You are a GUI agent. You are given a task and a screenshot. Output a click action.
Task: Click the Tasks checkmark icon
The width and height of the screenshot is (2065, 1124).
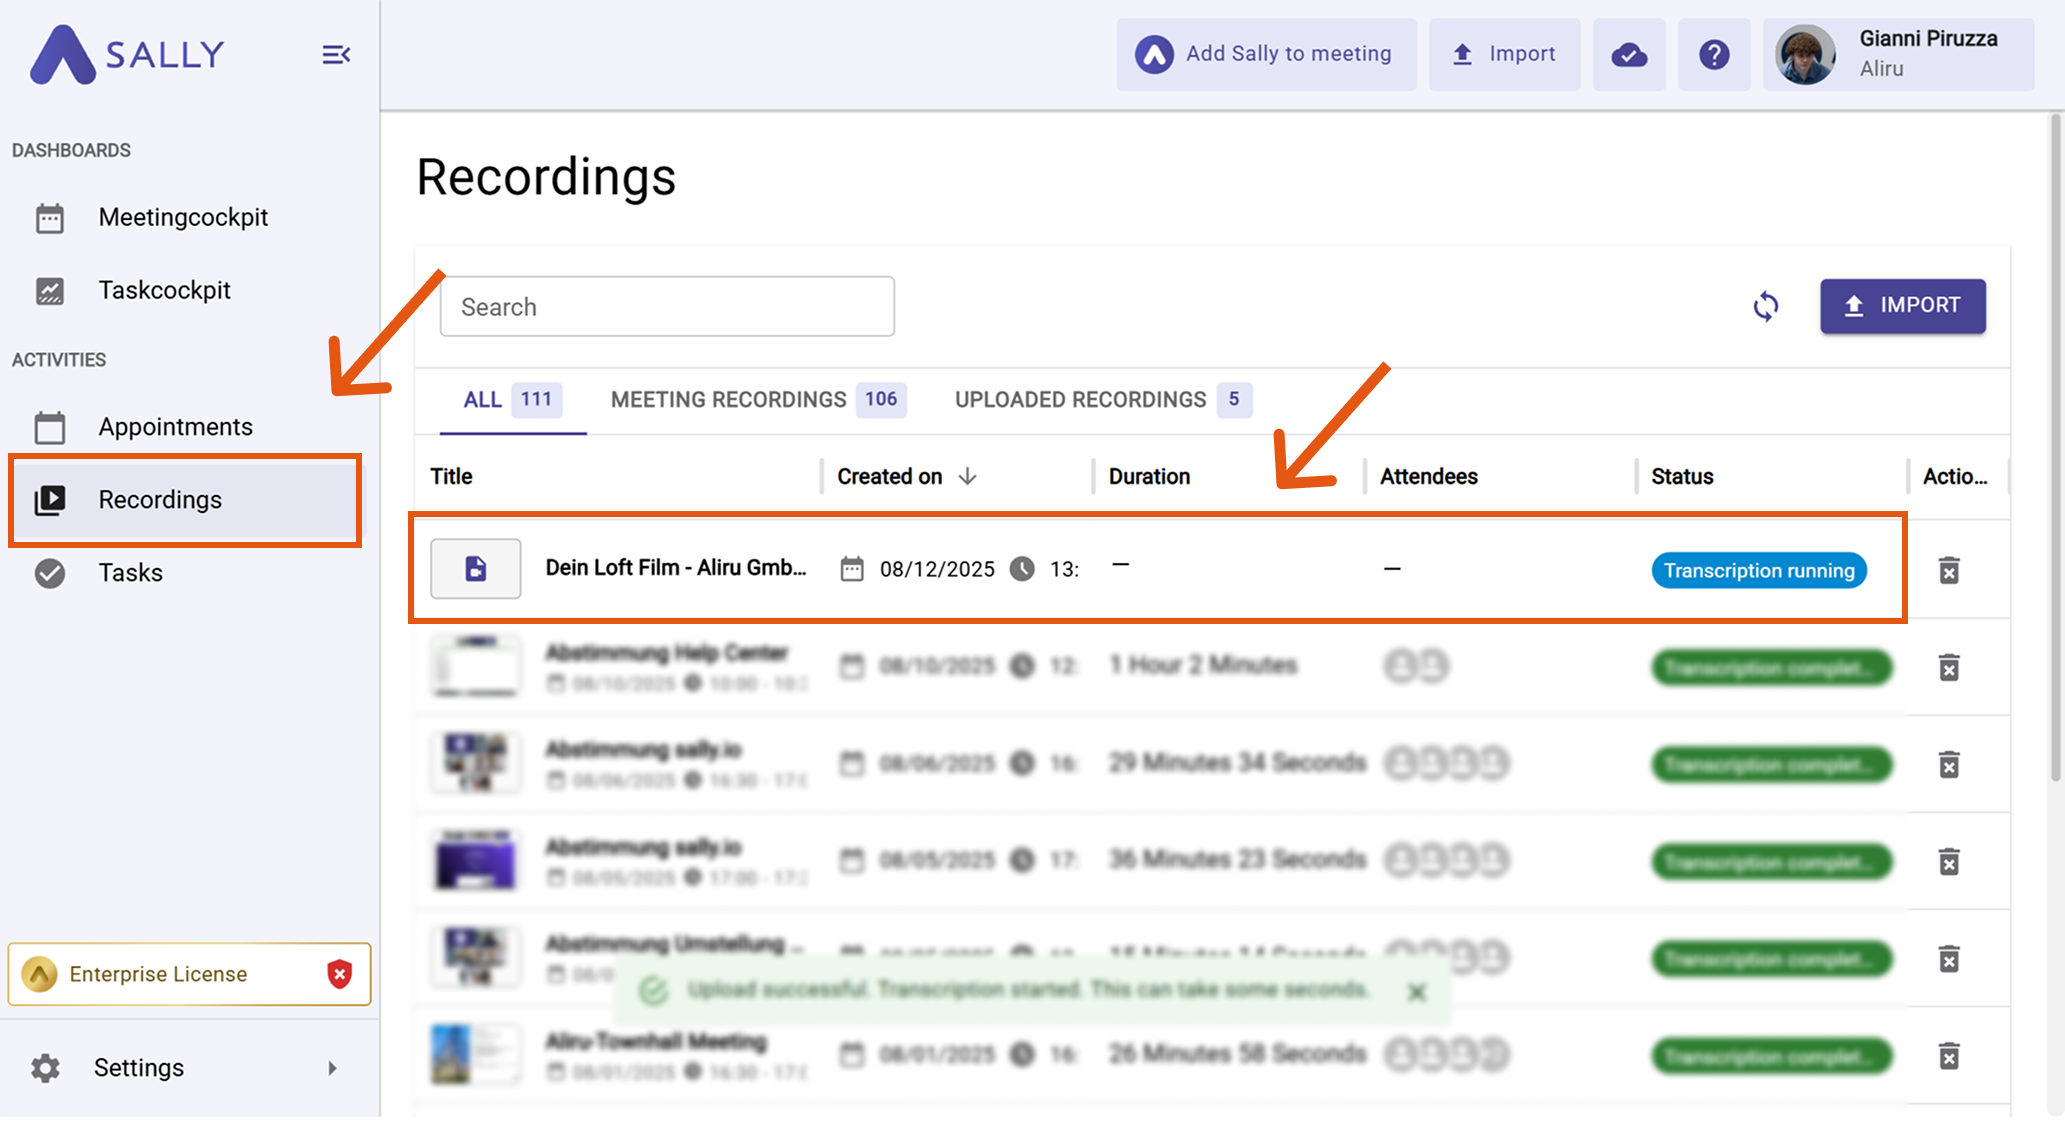50,573
